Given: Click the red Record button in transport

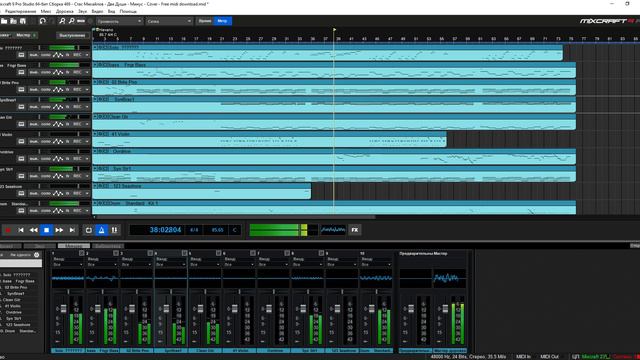Looking at the screenshot, I should point(8,230).
